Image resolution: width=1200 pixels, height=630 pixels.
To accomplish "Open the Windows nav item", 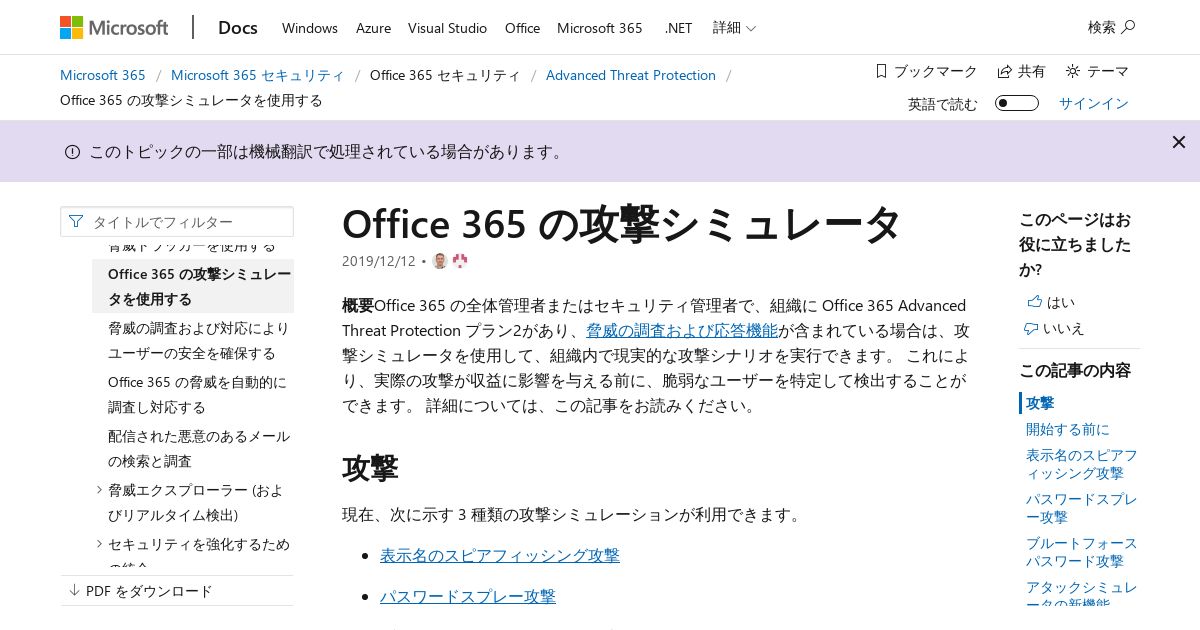I will (310, 28).
